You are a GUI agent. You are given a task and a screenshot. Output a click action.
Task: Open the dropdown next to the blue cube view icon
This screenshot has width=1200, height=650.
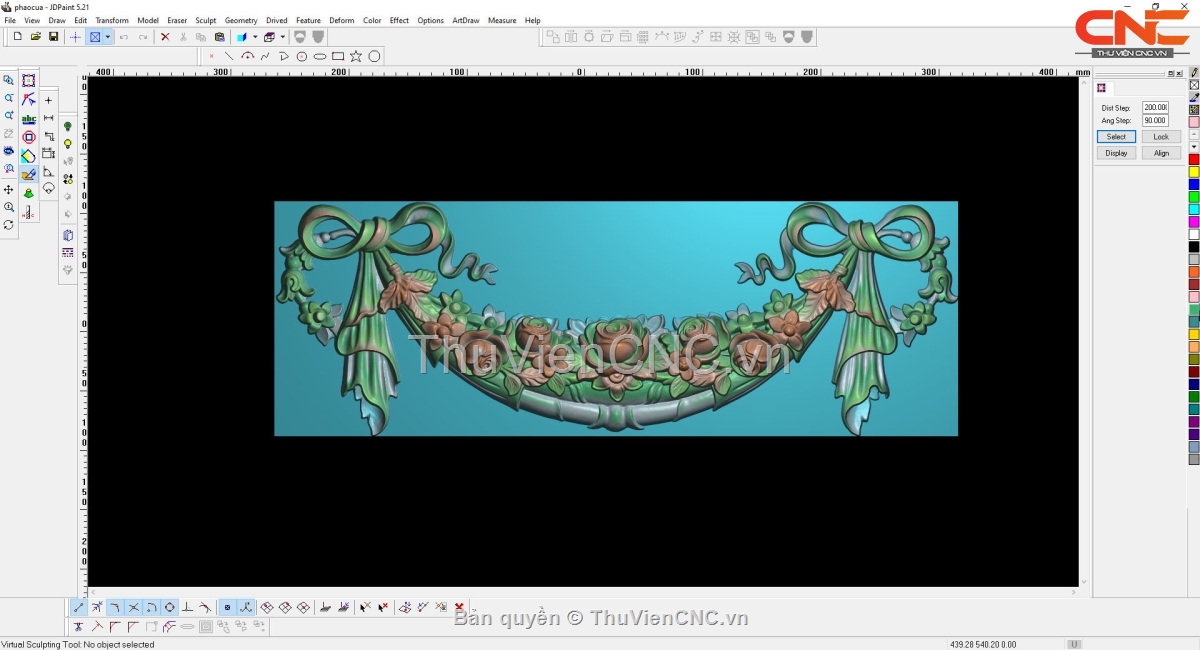(x=255, y=37)
